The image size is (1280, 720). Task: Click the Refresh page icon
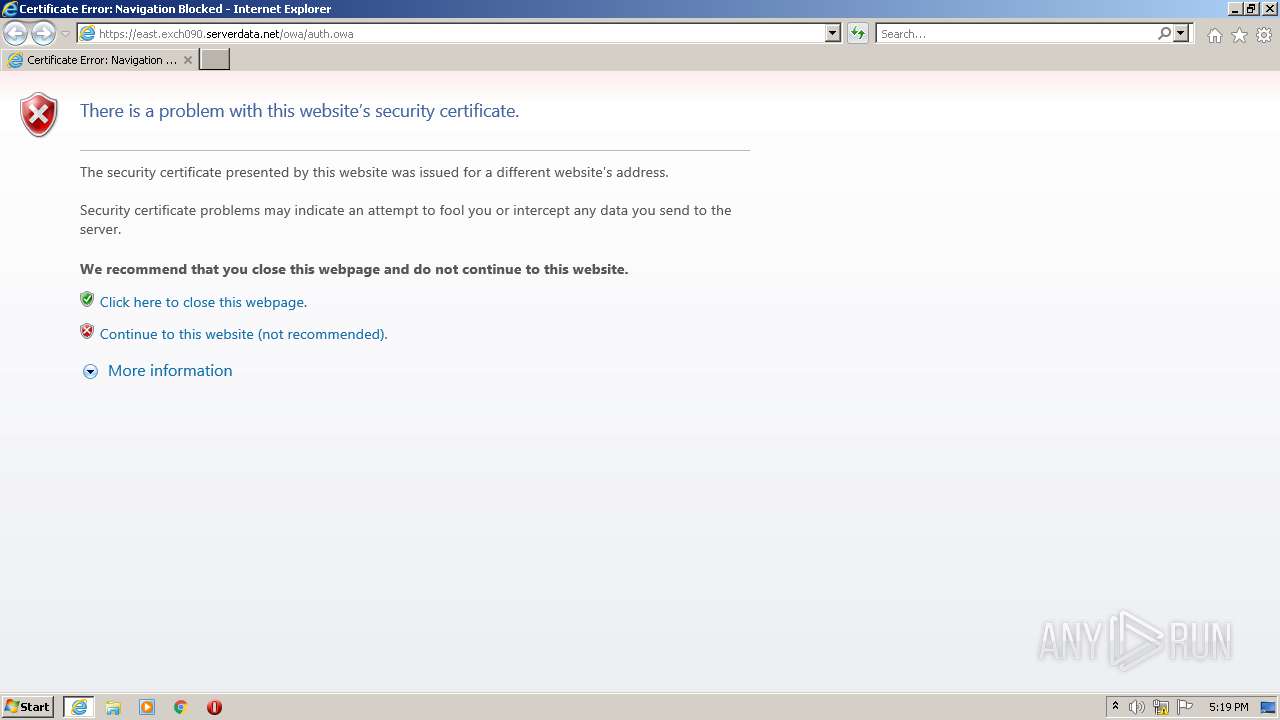[858, 34]
